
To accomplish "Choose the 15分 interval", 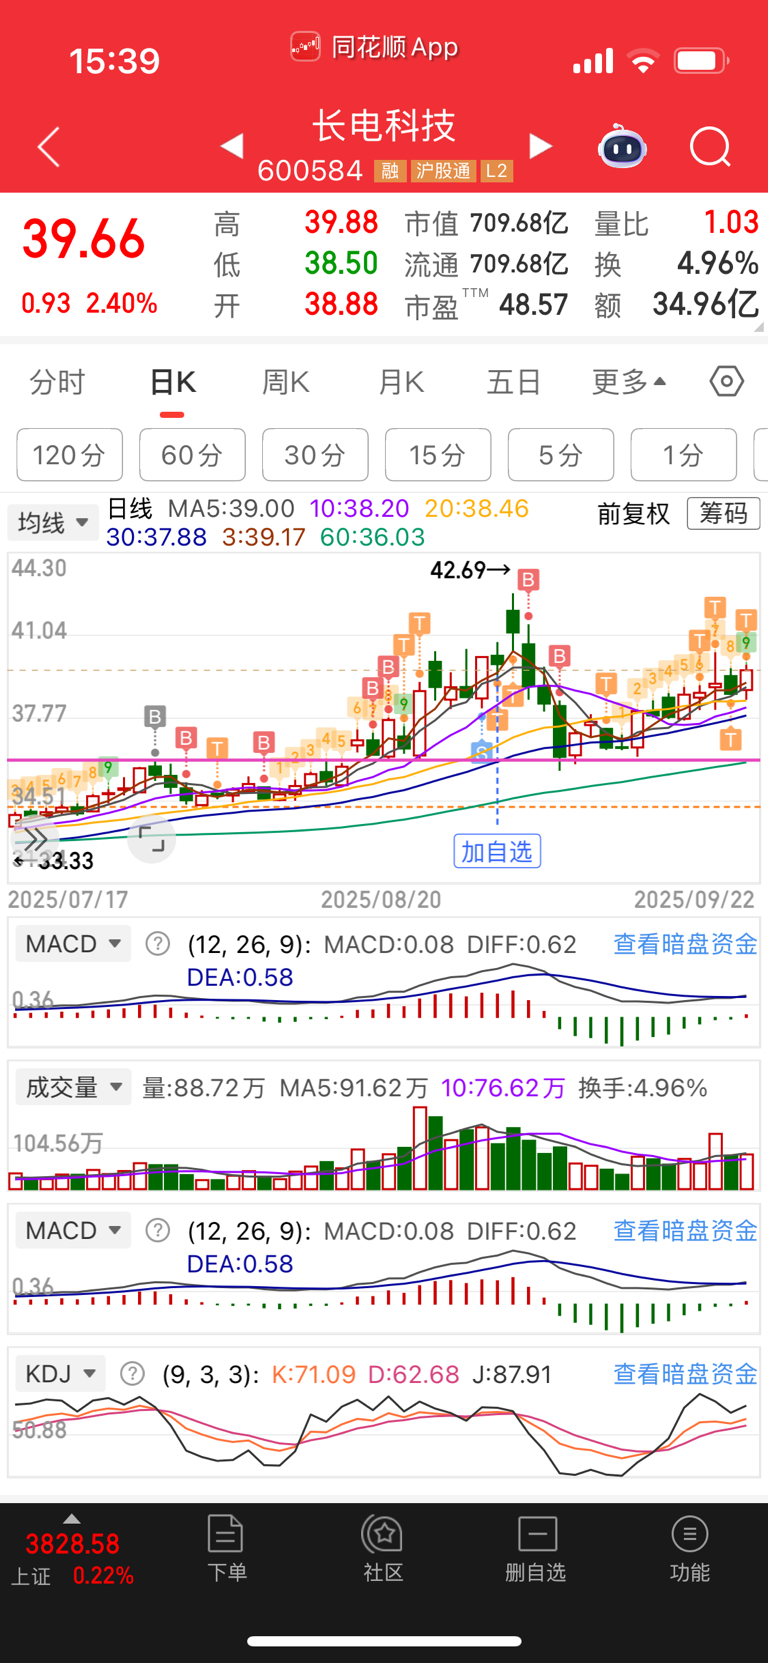I will 438,455.
